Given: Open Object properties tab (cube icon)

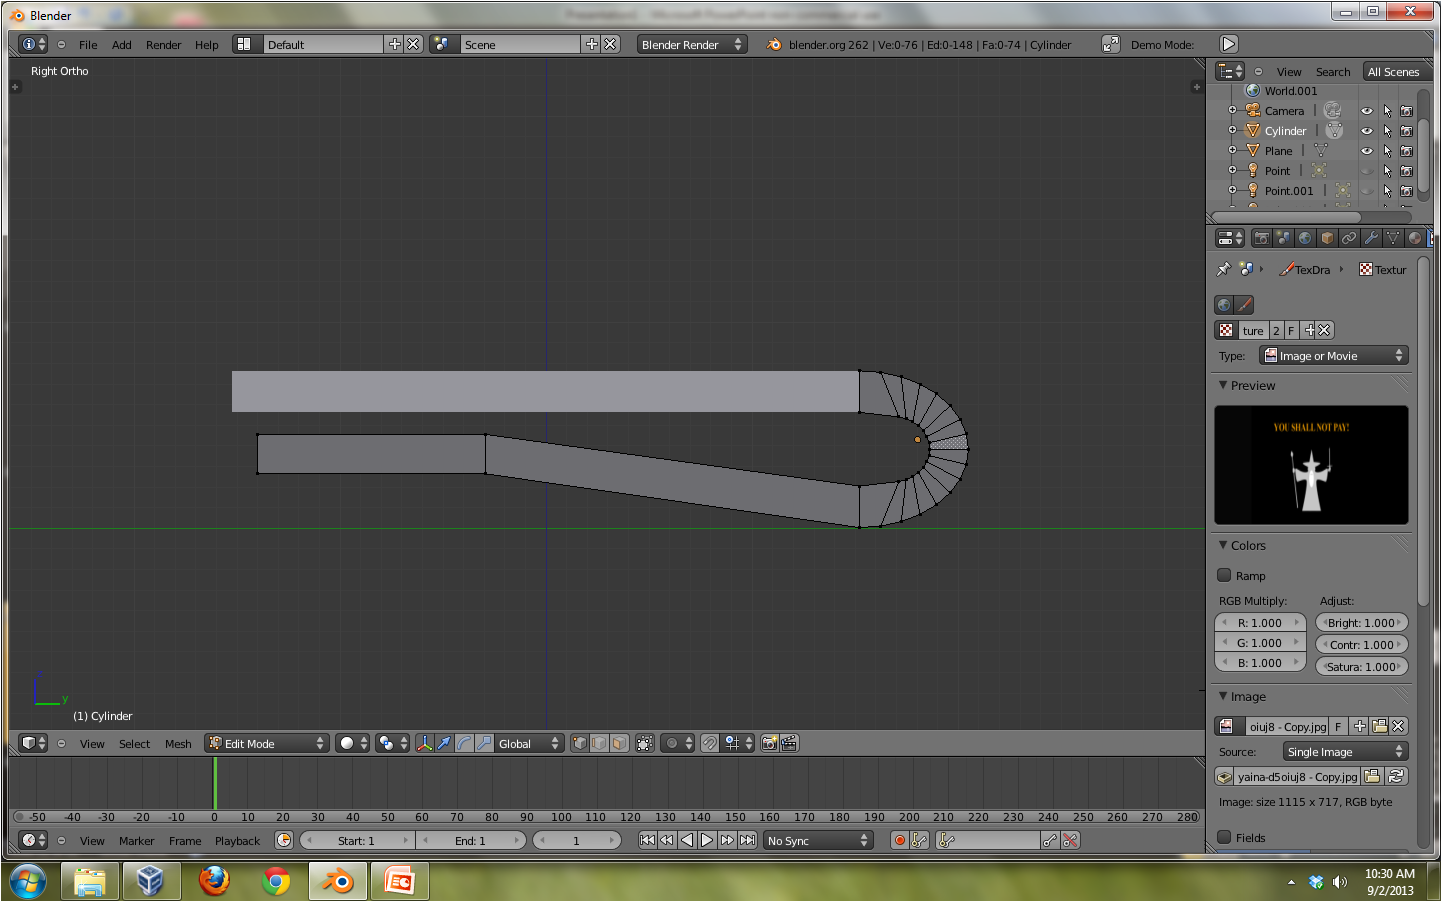Looking at the screenshot, I should click(1327, 238).
